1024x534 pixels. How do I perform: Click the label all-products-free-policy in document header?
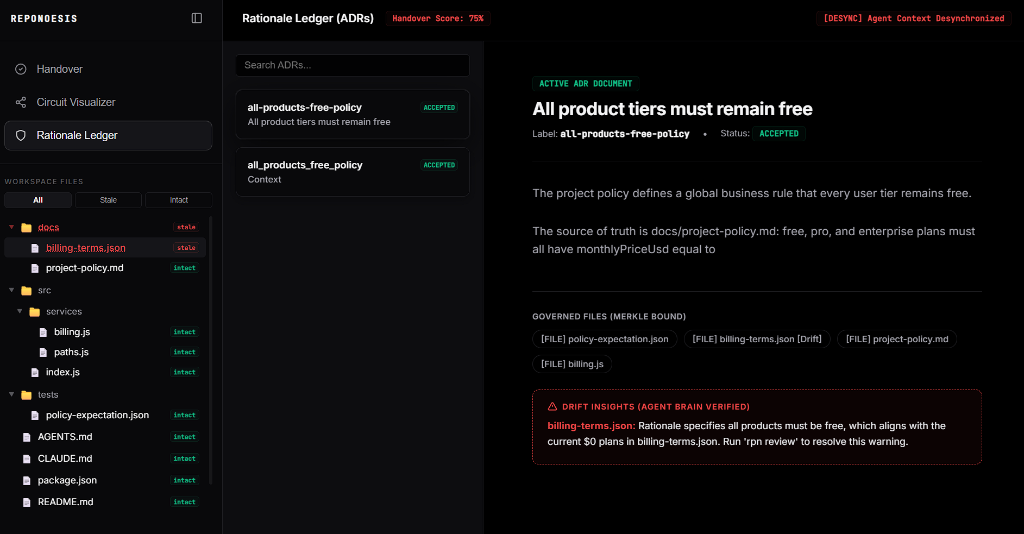click(624, 134)
